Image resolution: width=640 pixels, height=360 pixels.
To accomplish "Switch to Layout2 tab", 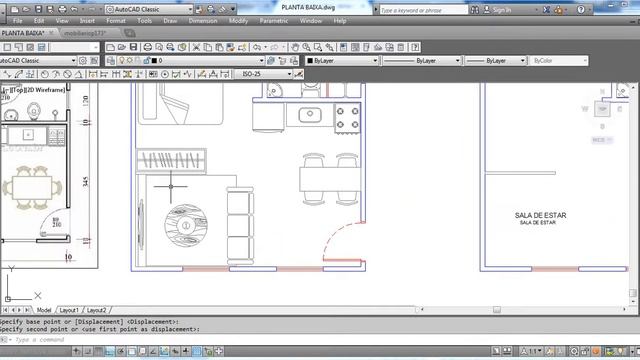I will click(x=96, y=310).
